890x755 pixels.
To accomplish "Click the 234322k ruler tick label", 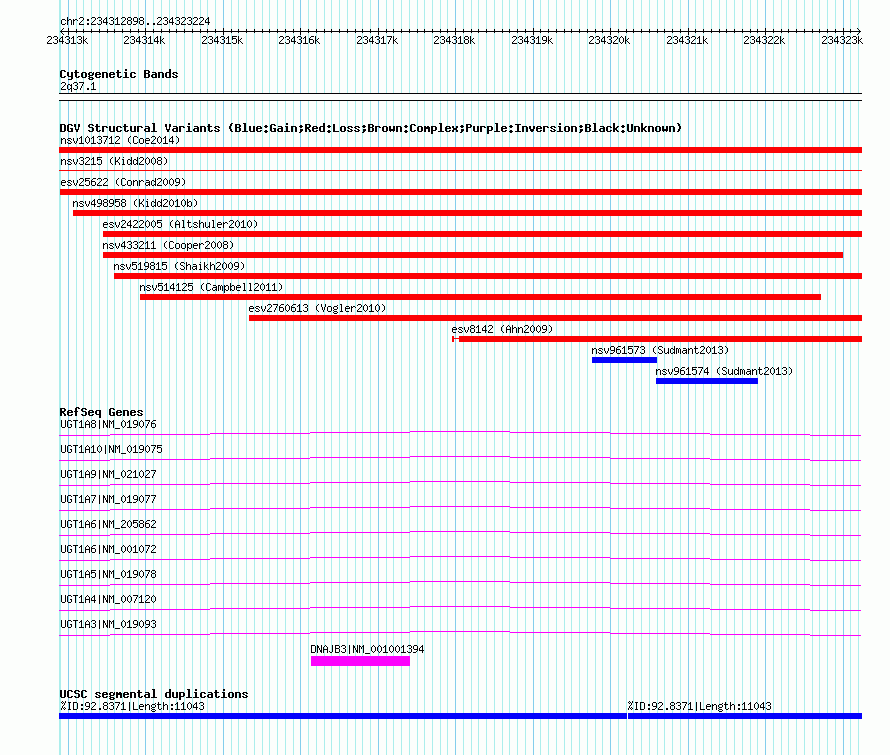I will click(764, 40).
